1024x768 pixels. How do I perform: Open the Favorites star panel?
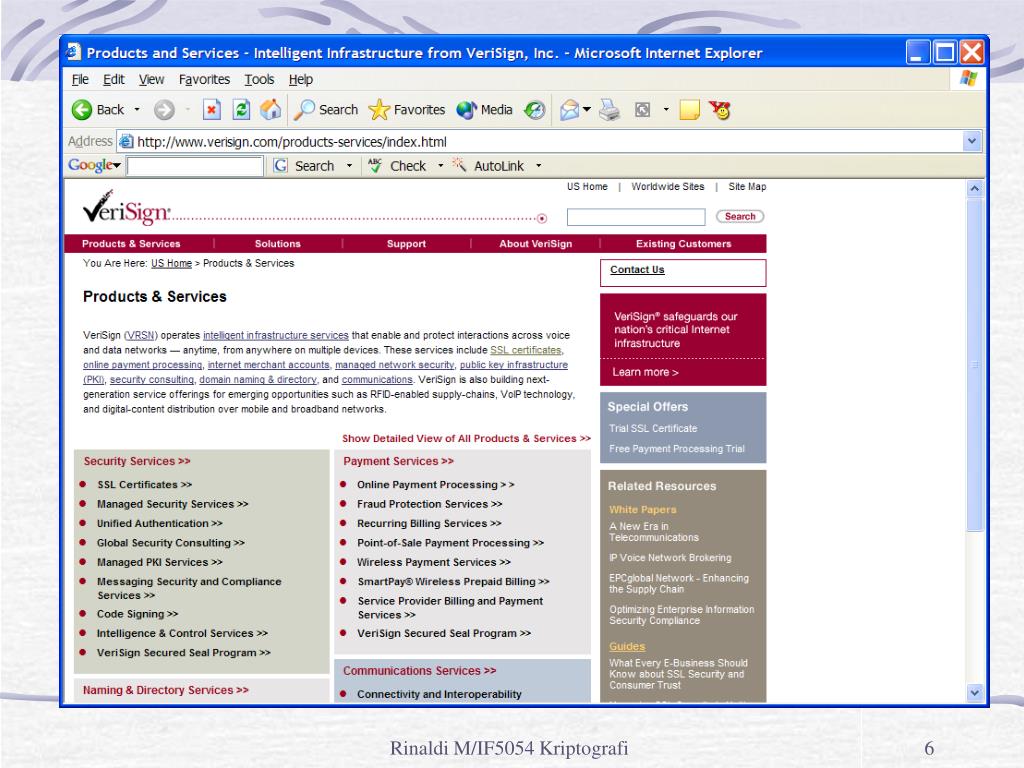406,110
